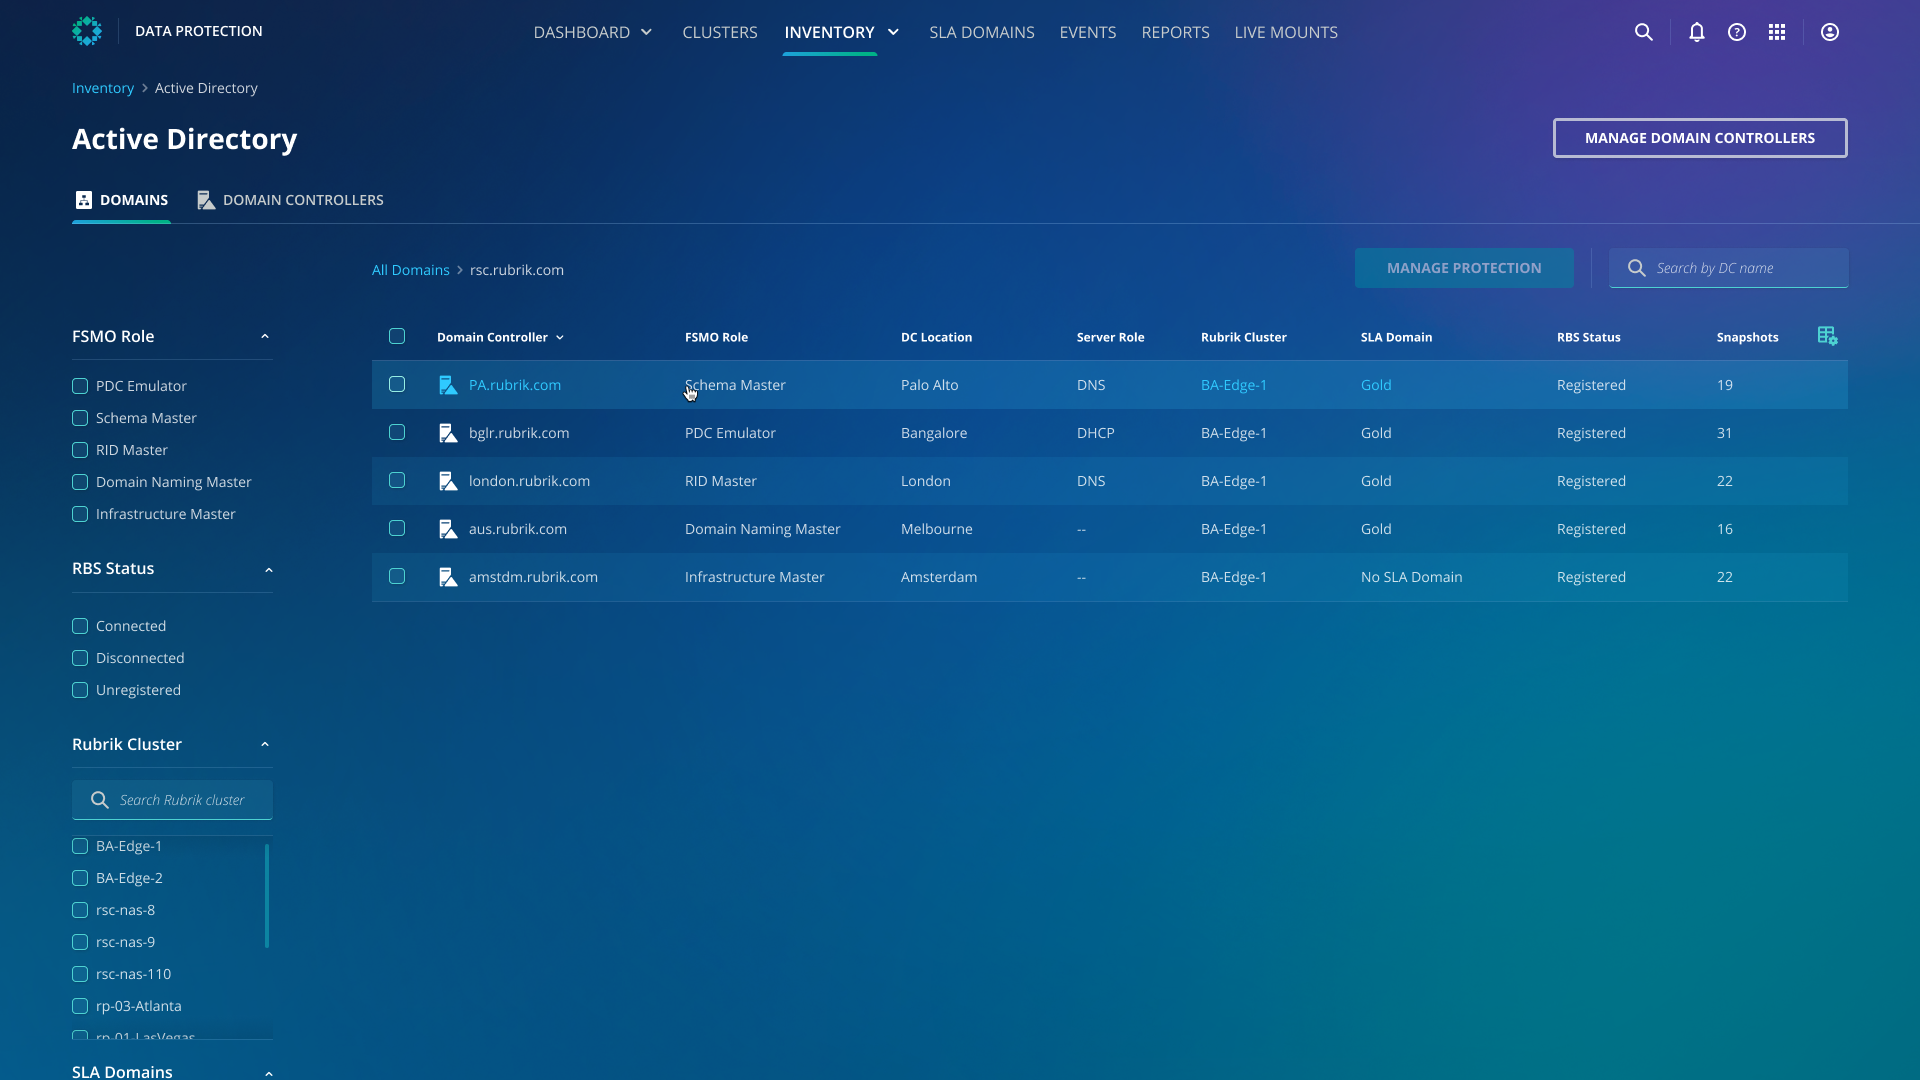This screenshot has height=1080, width=1920.
Task: Click the magnifier in Search Rubrik cluster
Action: (x=99, y=800)
